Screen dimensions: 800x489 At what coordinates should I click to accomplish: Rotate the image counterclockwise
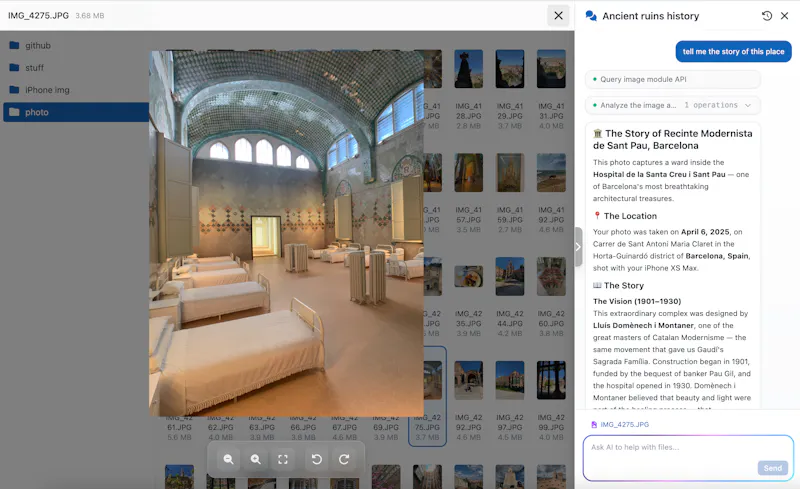coord(316,459)
